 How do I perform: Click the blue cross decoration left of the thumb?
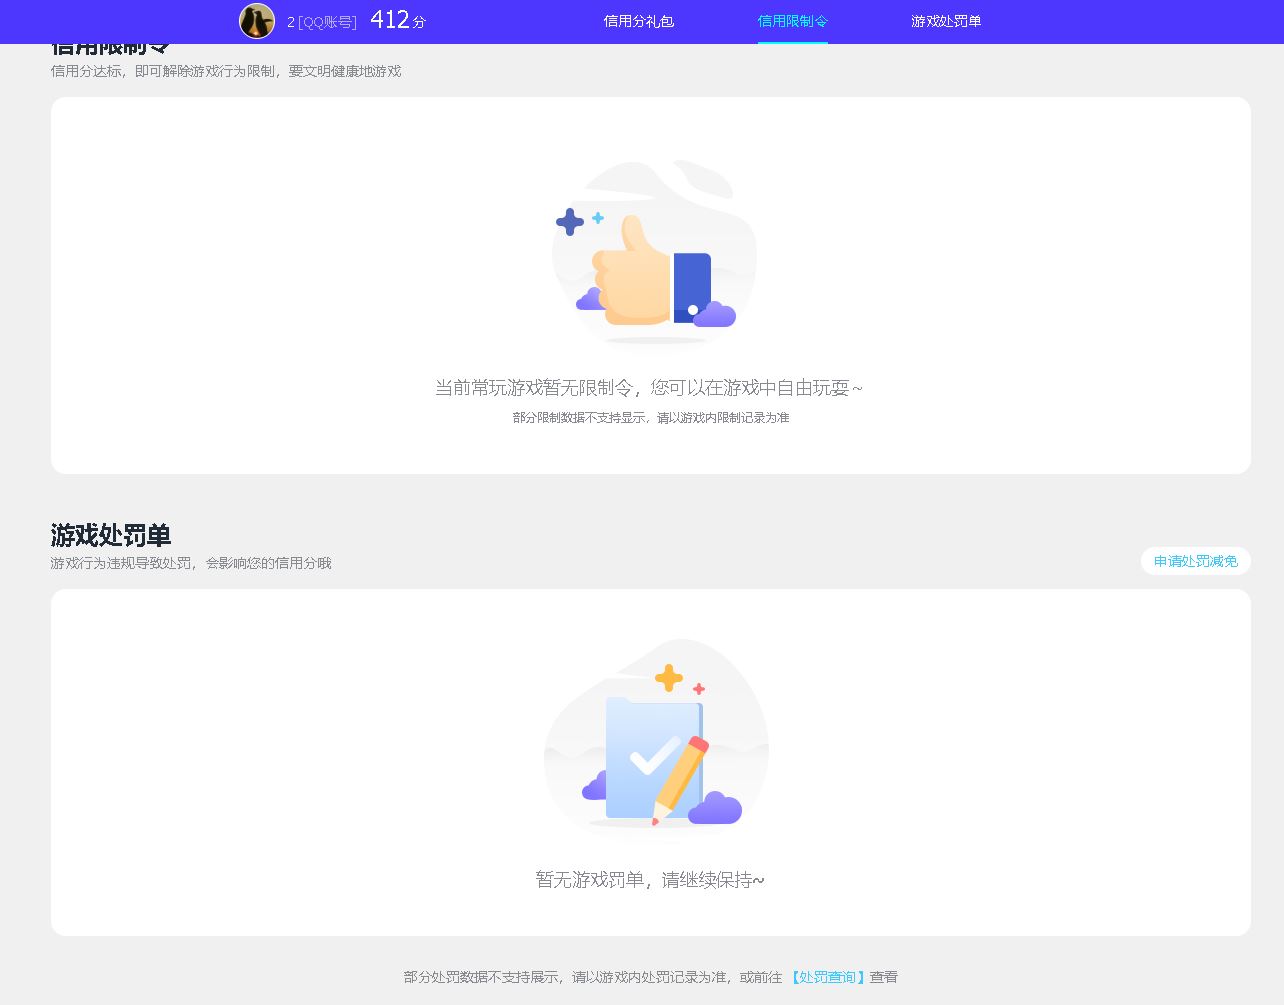click(569, 220)
